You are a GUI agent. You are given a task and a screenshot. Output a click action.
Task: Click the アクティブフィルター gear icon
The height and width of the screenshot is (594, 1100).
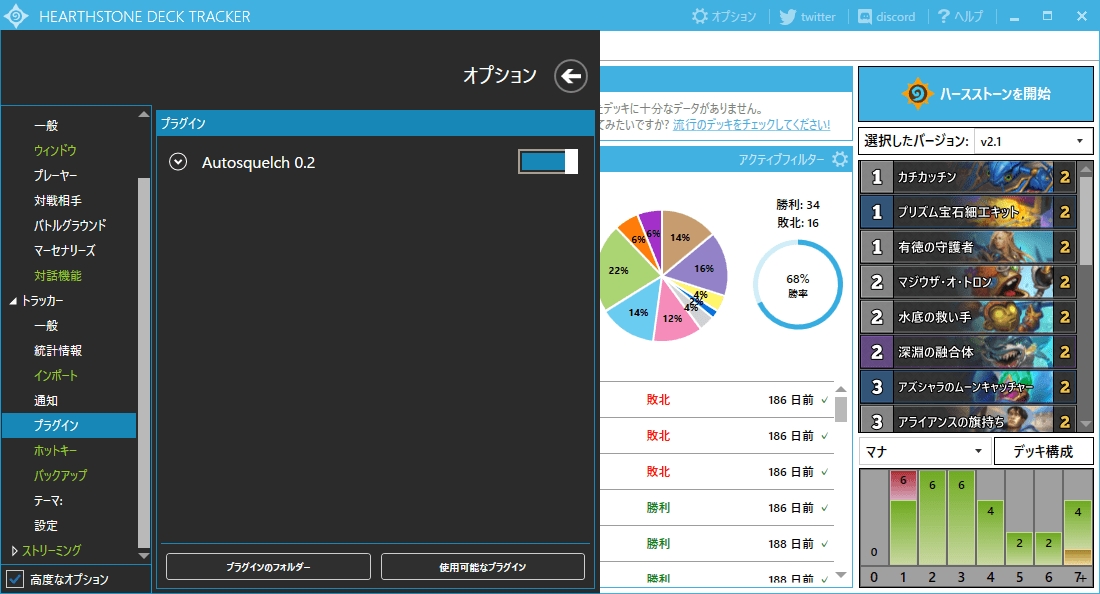840,159
